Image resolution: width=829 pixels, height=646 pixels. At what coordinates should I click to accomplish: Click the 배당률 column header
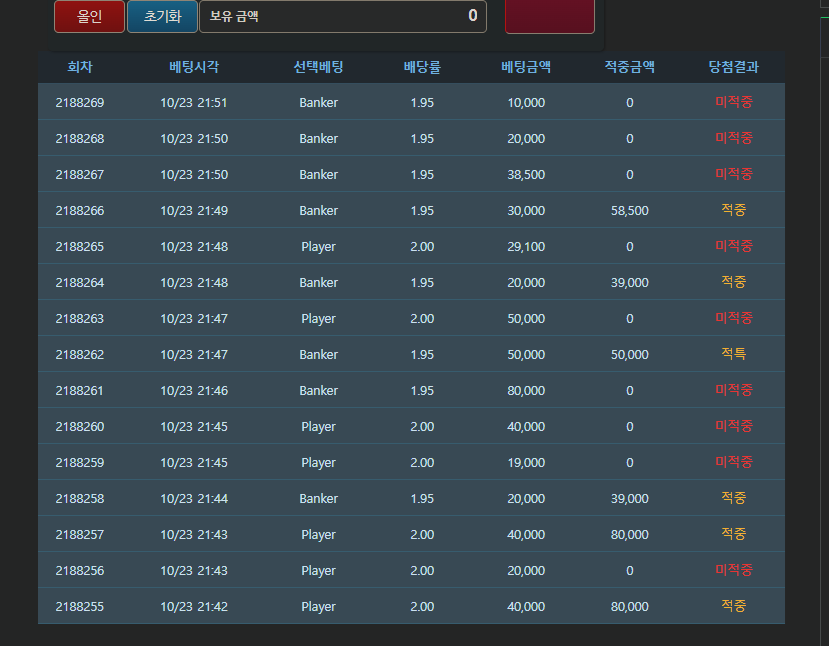pos(422,67)
